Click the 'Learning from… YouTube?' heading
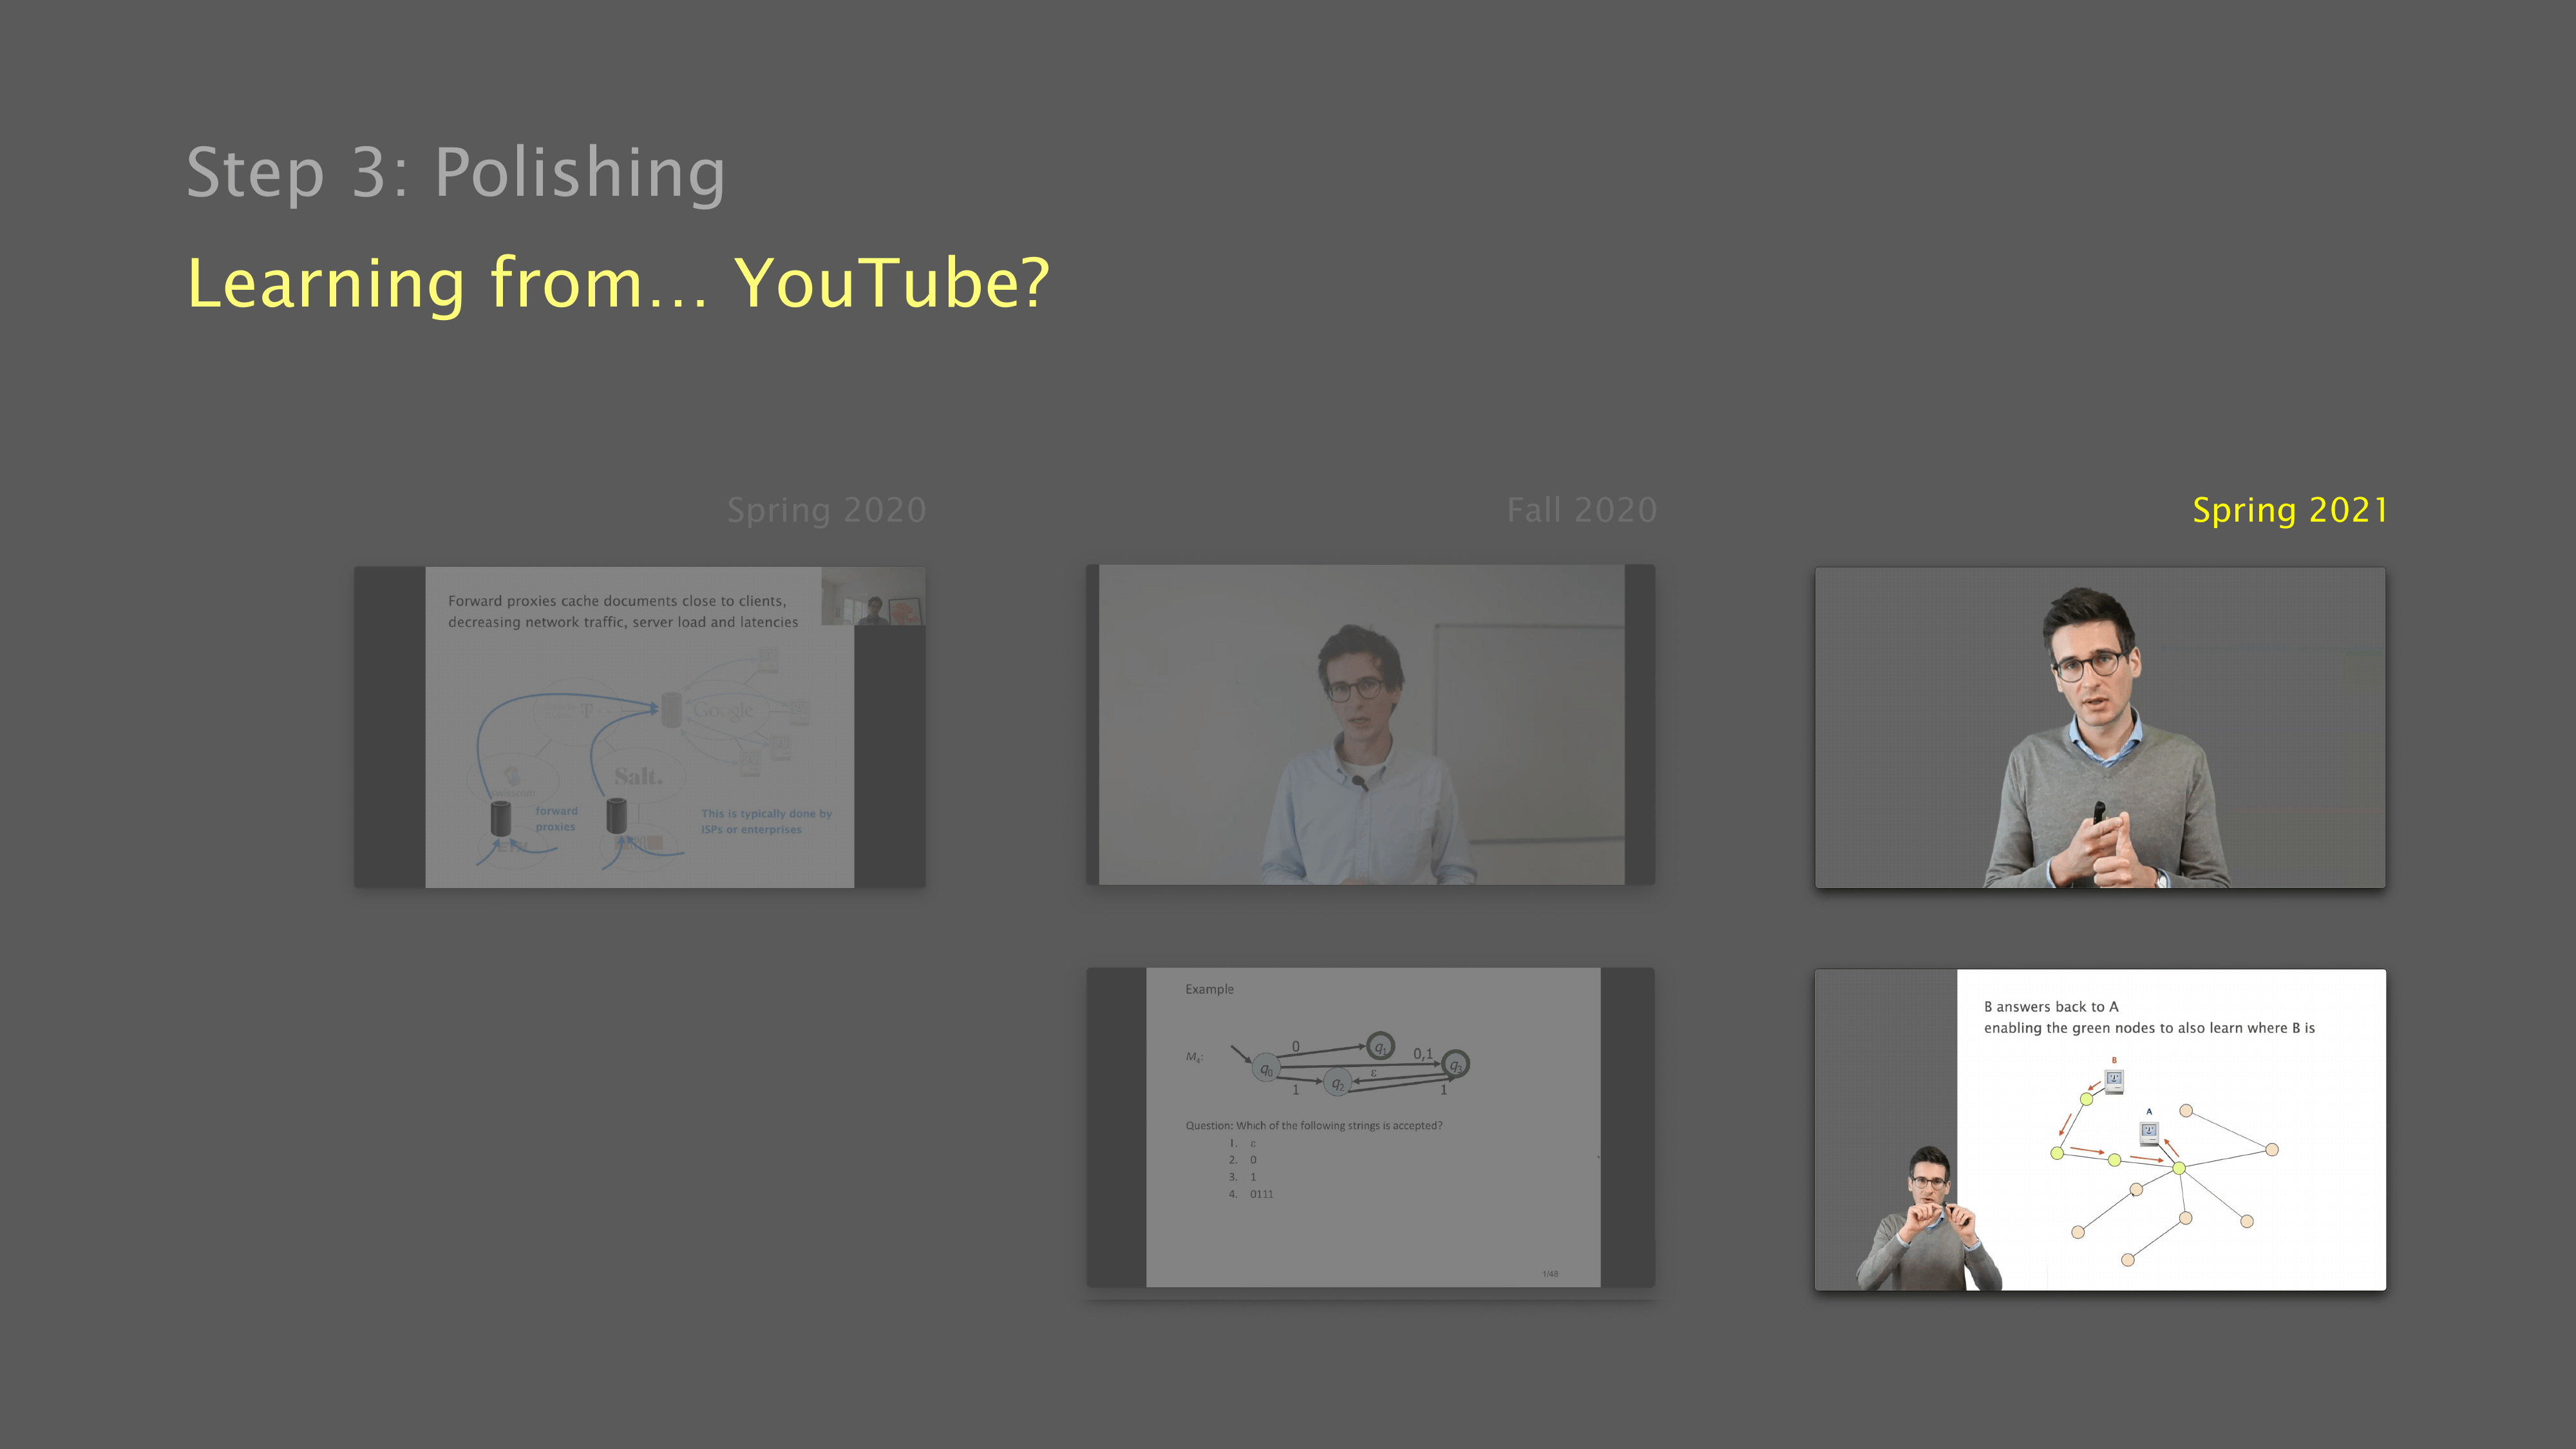Image resolution: width=2576 pixels, height=1449 pixels. 618,283
